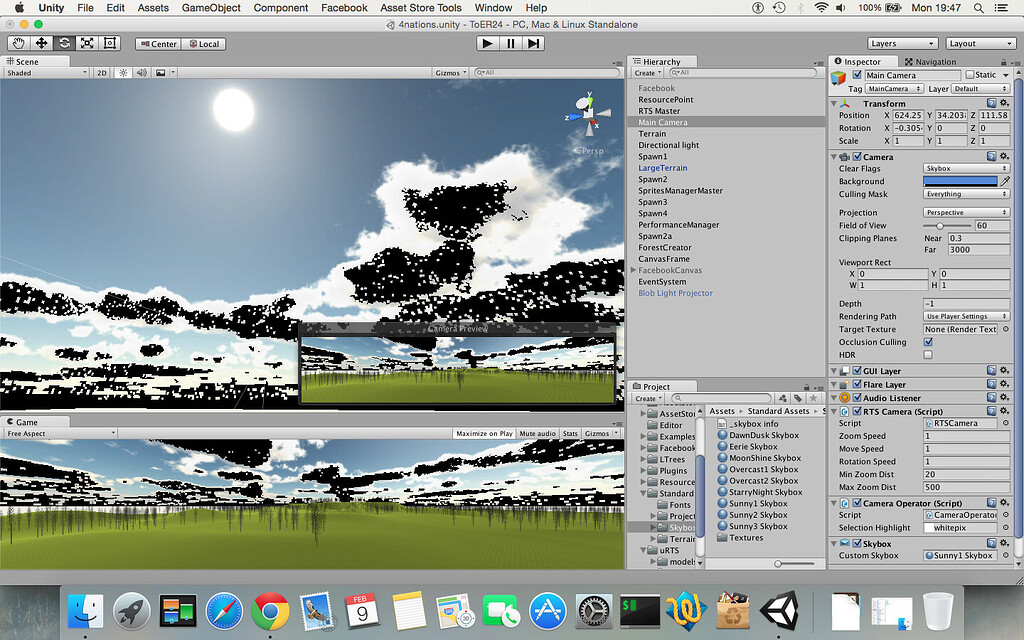Toggle scene lighting in the Scene view toolbar
Viewport: 1024px width, 640px height.
tap(122, 72)
